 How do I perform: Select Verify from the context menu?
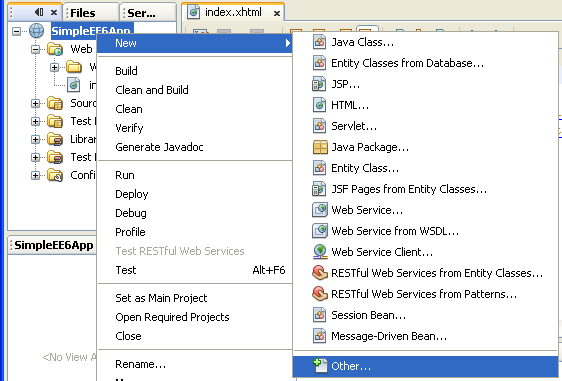[195, 128]
